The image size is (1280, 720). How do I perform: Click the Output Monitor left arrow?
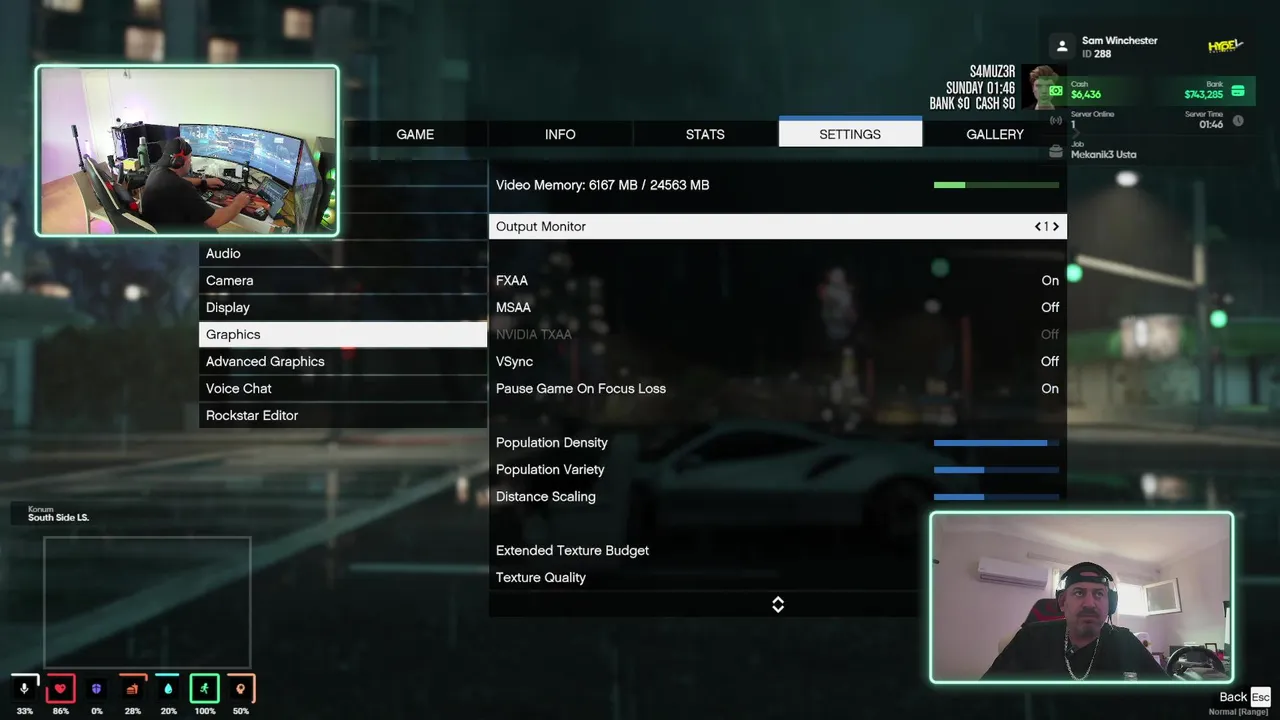(1038, 227)
